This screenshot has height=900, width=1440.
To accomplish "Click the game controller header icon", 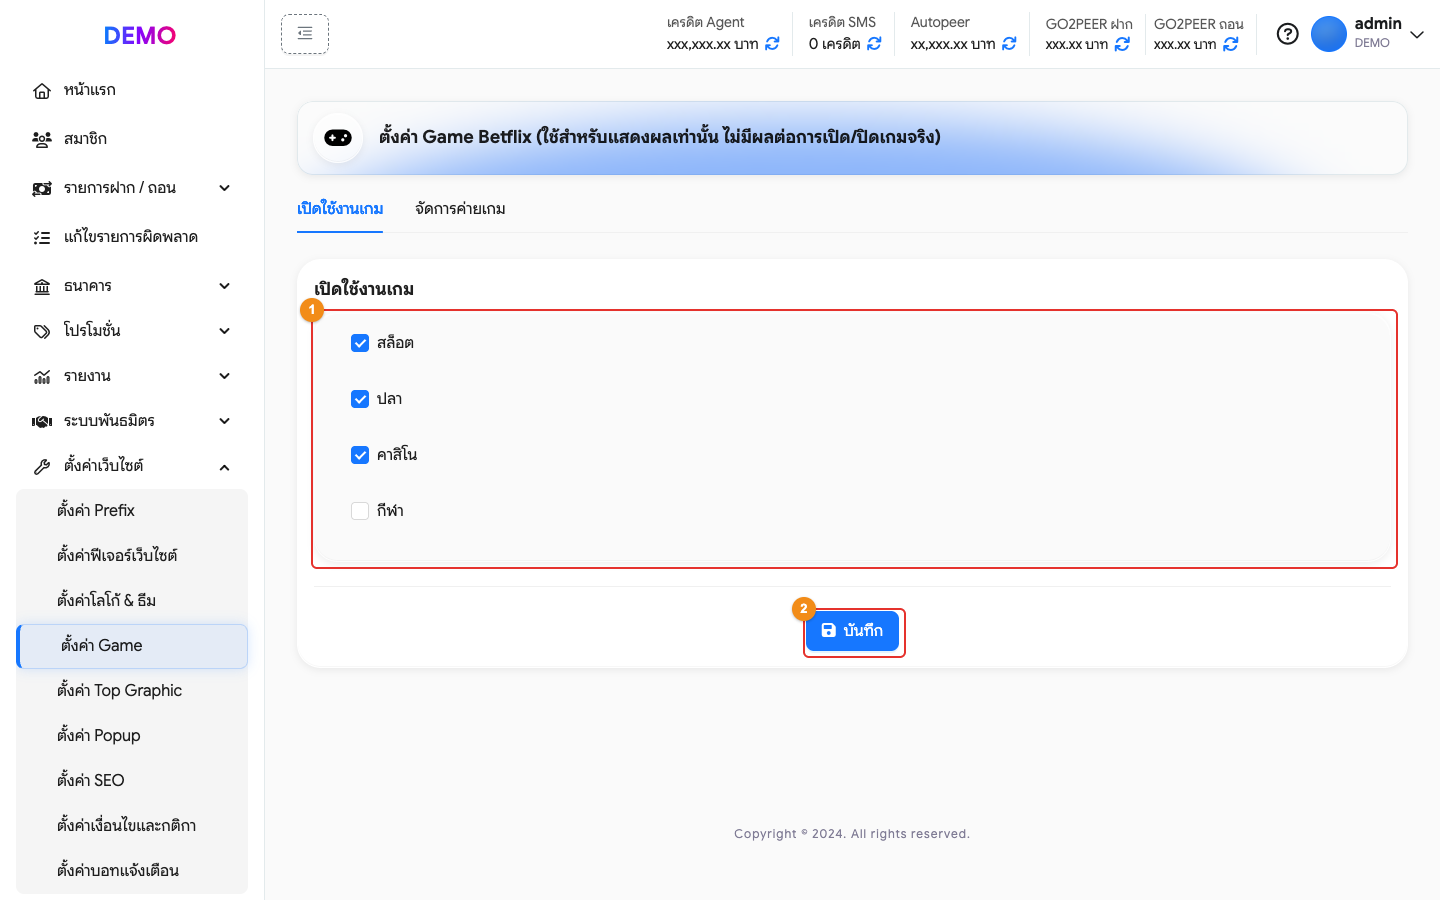I will tap(338, 138).
